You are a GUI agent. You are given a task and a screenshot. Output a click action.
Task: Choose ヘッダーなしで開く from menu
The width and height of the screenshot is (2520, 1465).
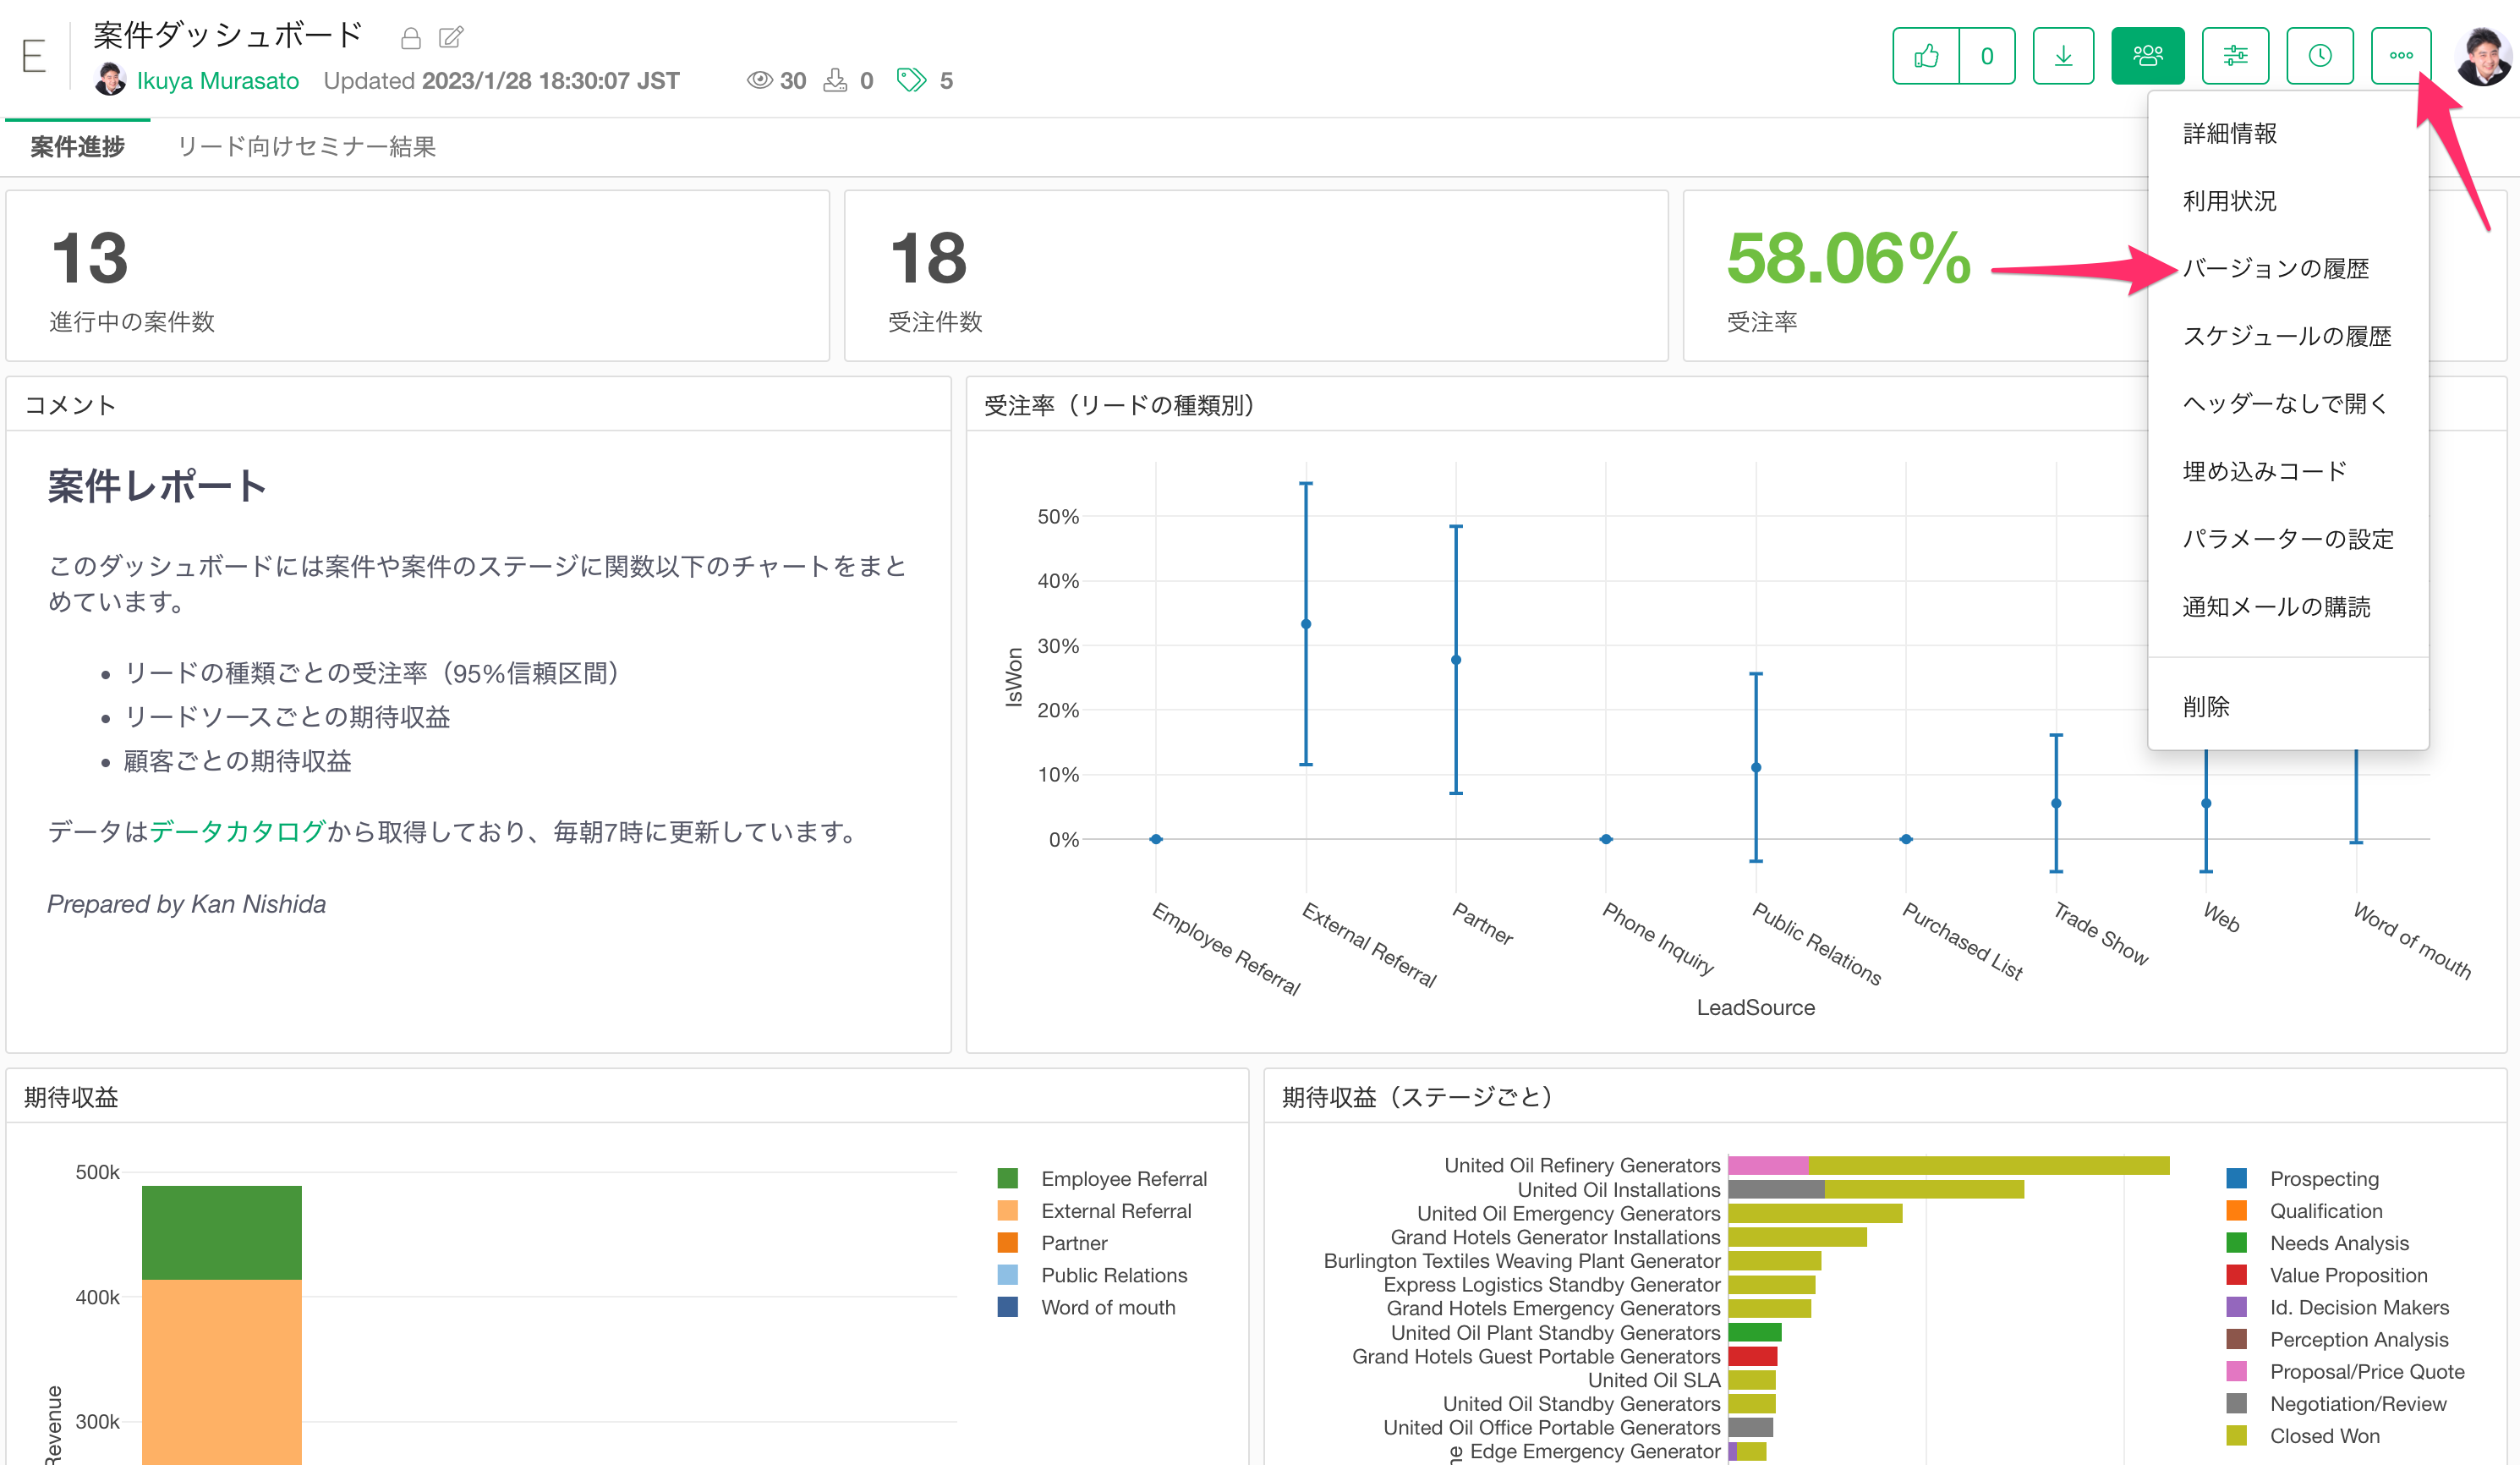[2288, 403]
